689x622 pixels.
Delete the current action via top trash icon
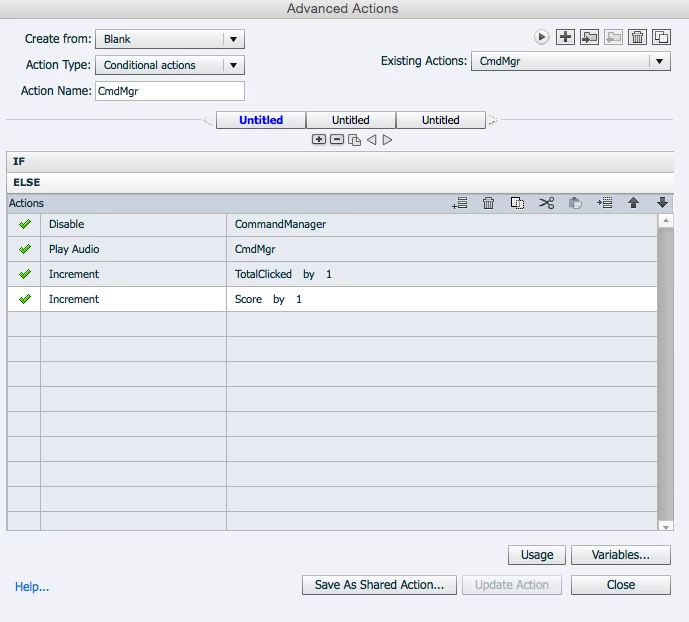pos(637,37)
